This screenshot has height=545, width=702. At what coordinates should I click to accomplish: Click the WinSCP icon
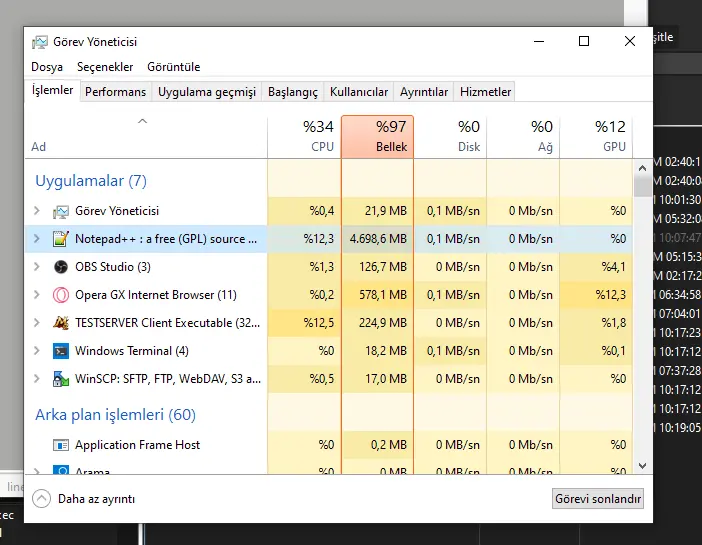point(61,379)
